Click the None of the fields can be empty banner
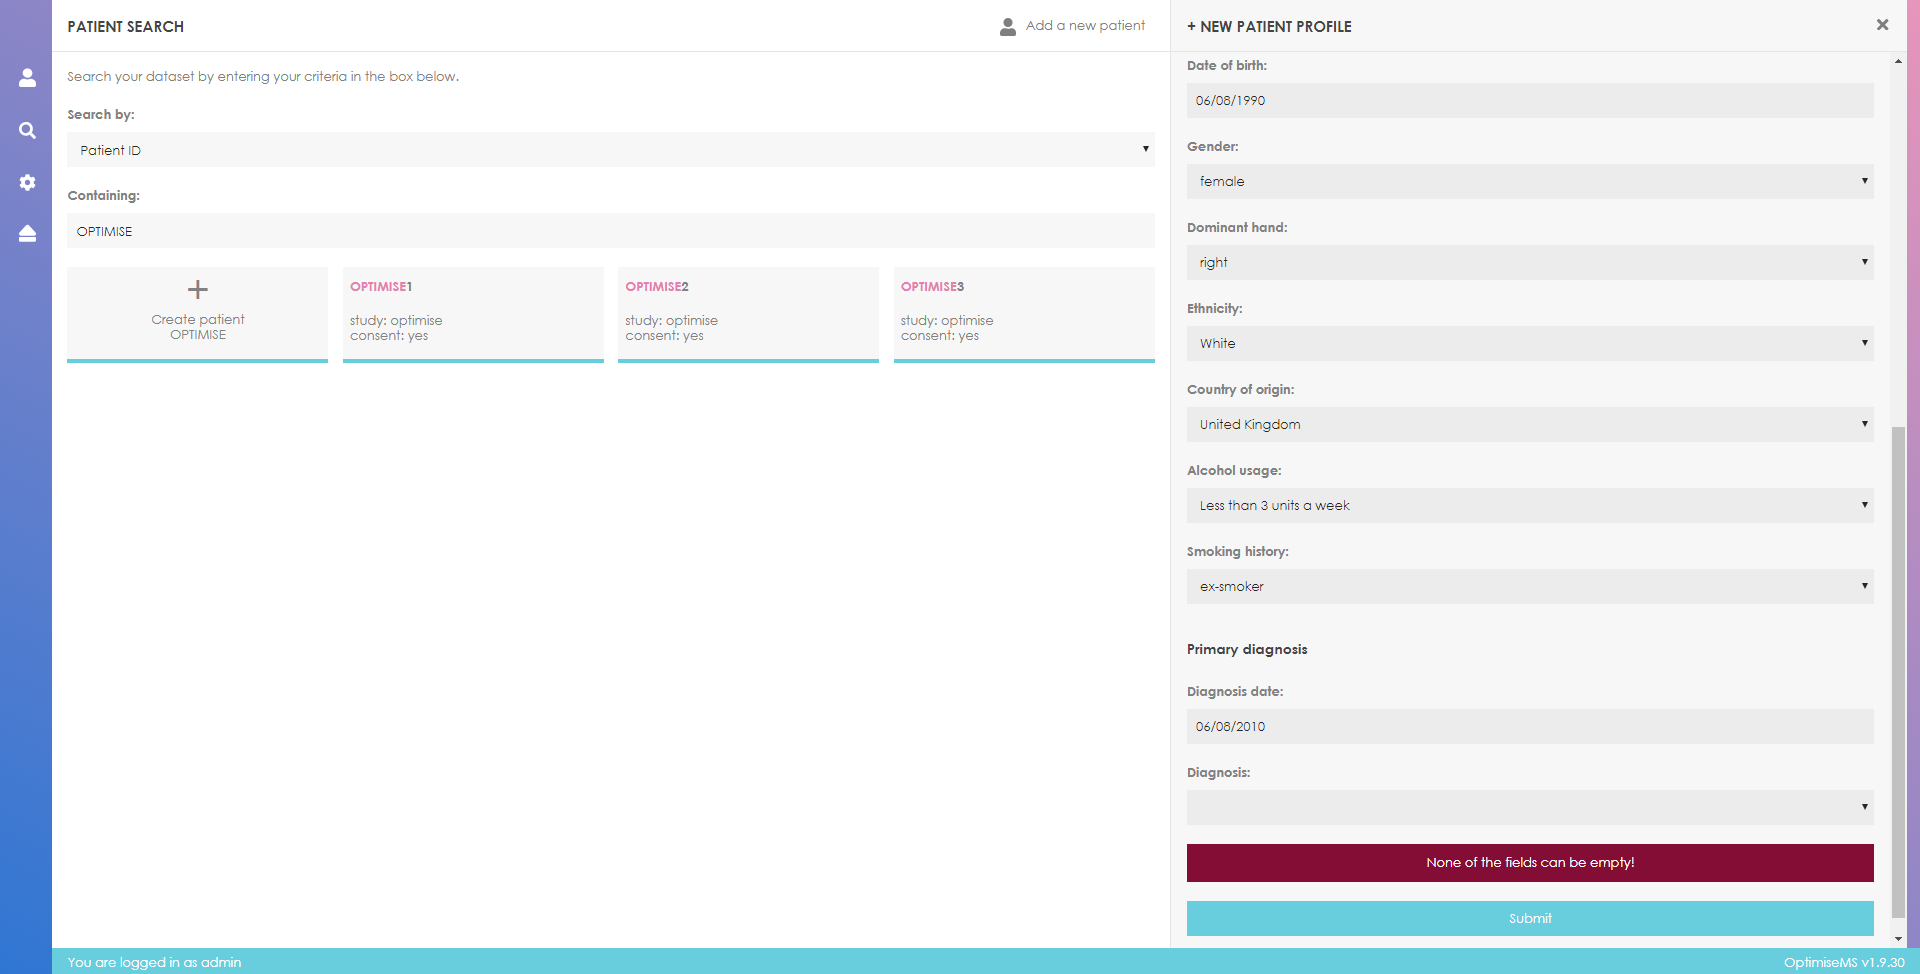The image size is (1920, 974). [1530, 863]
